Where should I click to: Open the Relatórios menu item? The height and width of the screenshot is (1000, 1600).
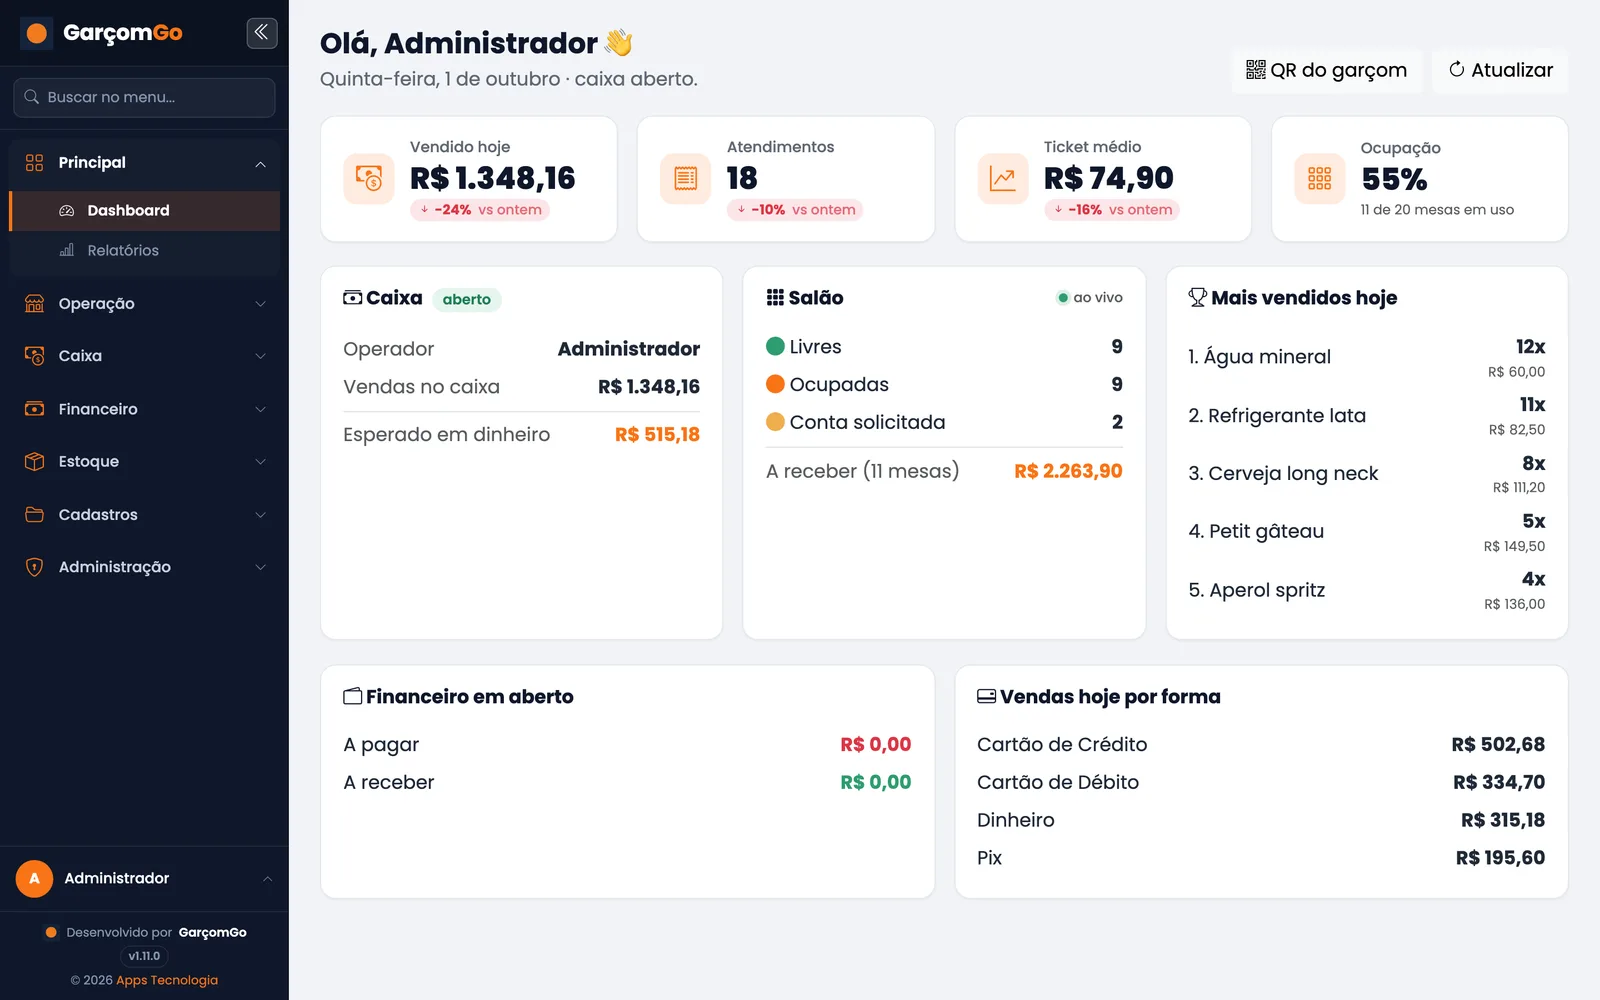(145, 251)
